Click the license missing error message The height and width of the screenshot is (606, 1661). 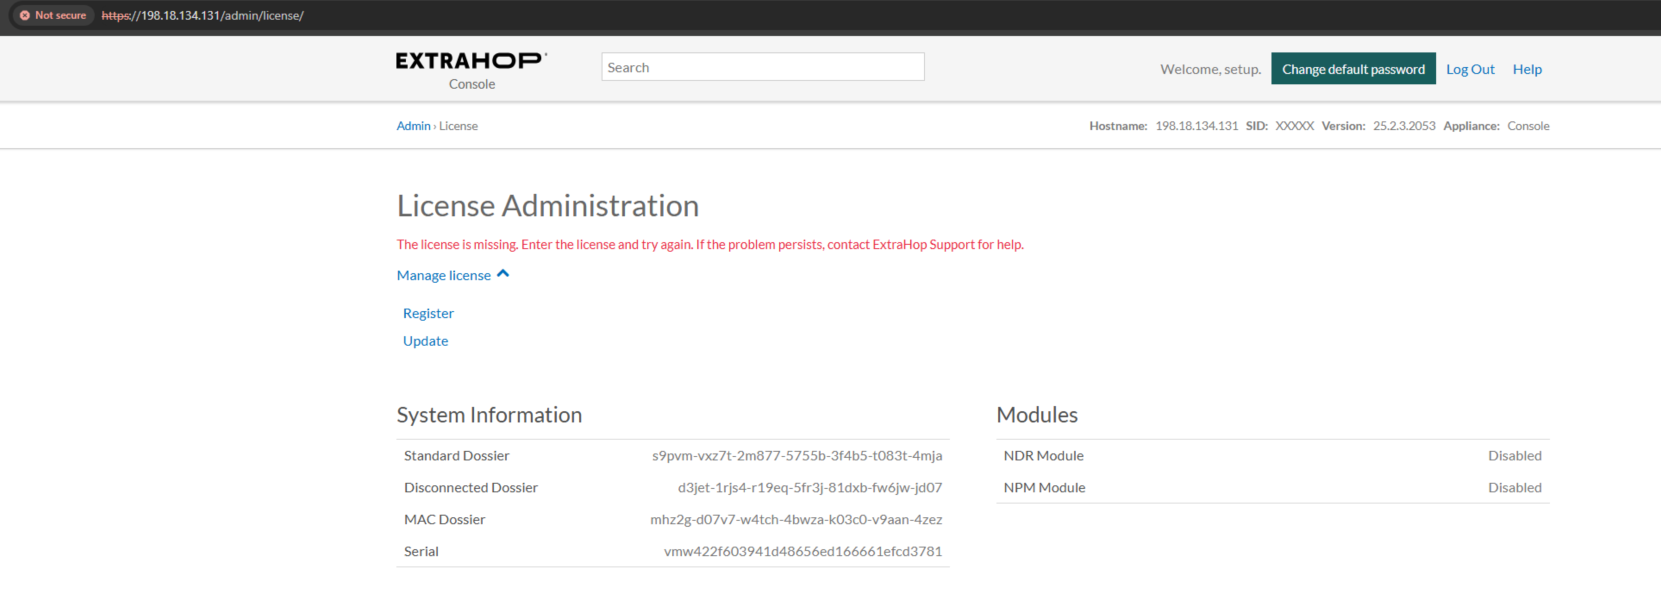pos(710,244)
